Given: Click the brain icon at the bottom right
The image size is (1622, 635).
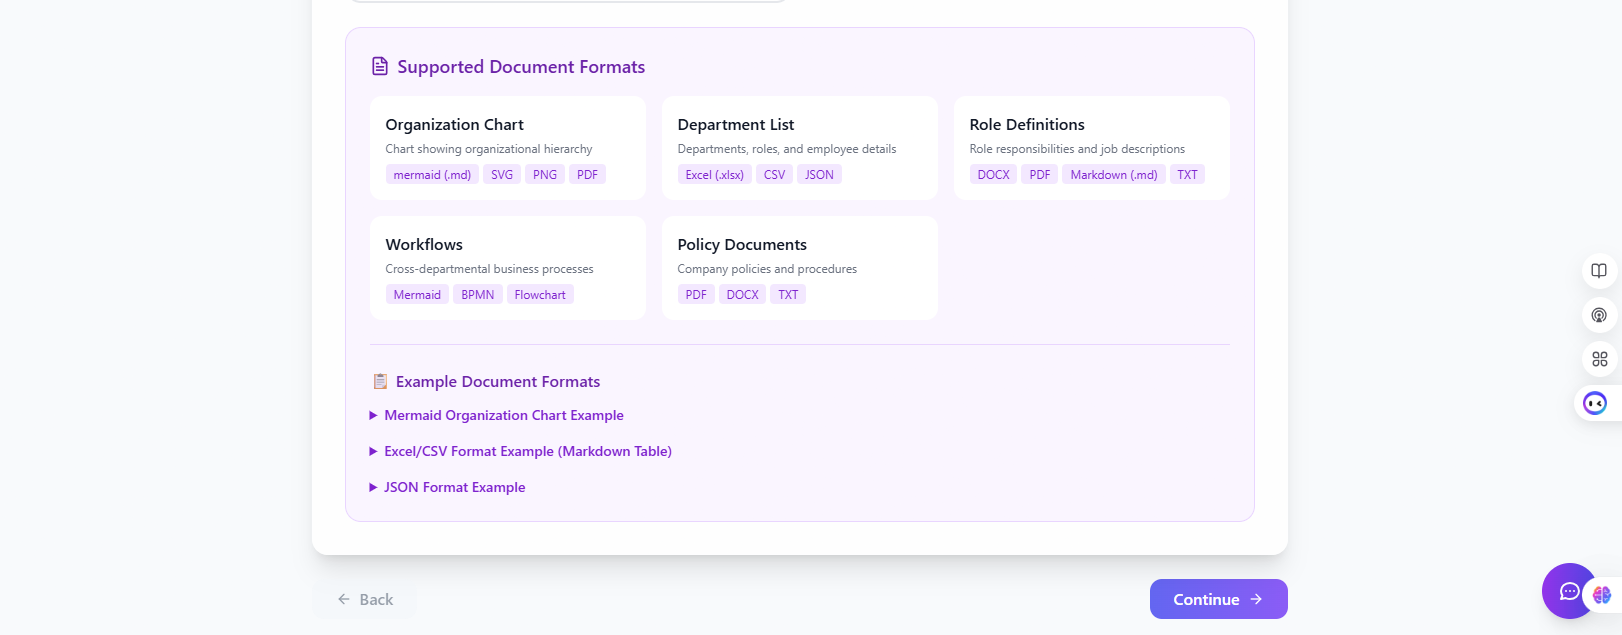Looking at the screenshot, I should (1602, 595).
